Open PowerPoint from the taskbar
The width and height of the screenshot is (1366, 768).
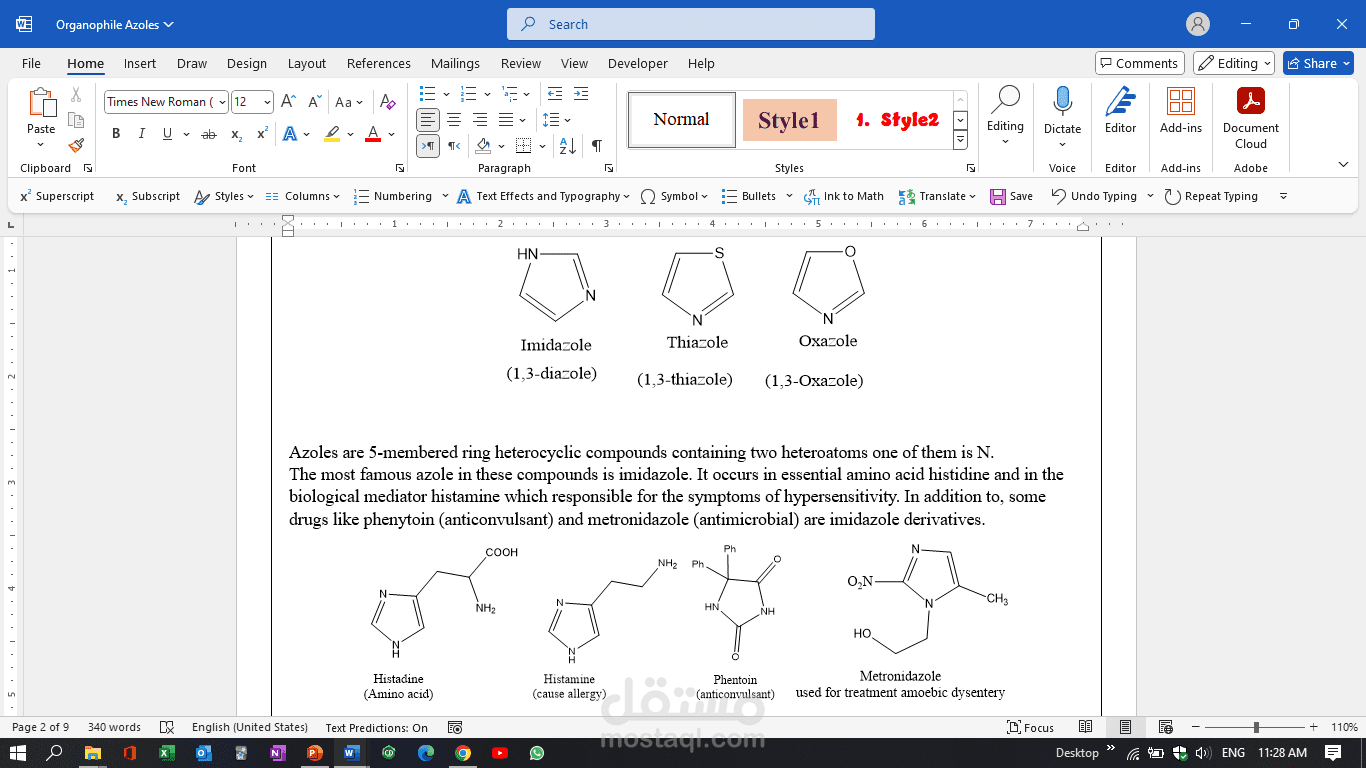tap(313, 753)
